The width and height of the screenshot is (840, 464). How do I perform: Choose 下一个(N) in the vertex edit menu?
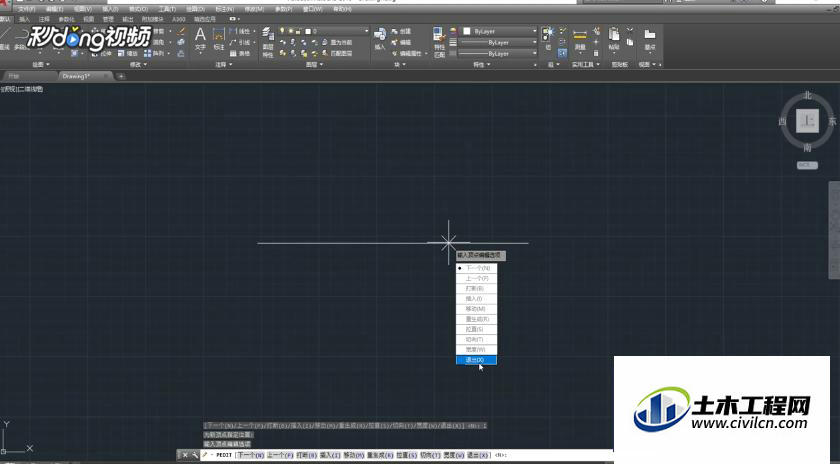coord(477,268)
